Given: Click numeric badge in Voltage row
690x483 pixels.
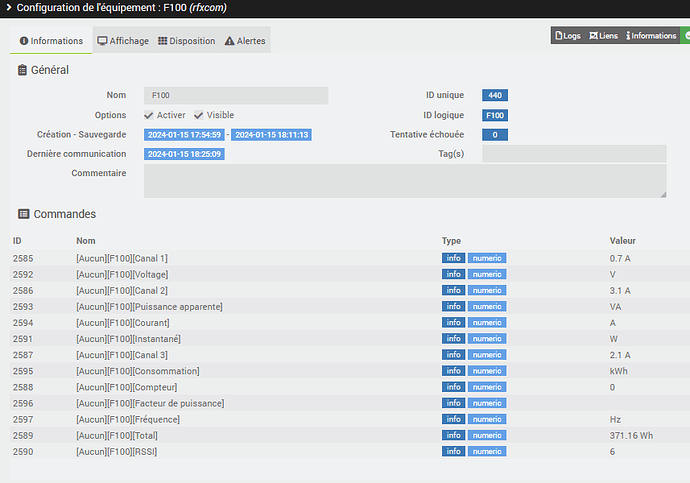Looking at the screenshot, I should point(487,274).
